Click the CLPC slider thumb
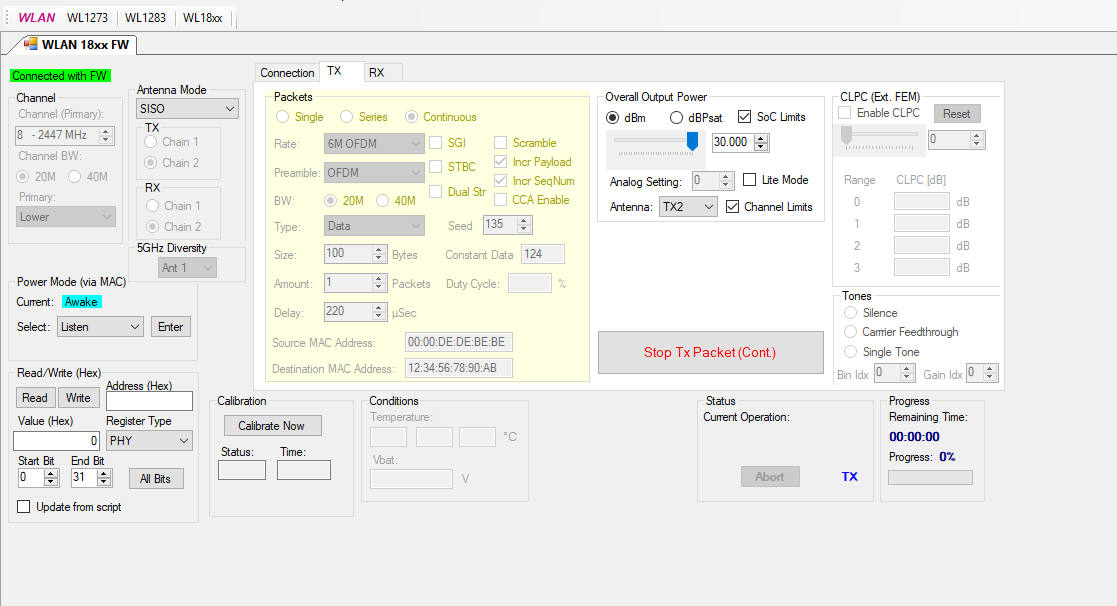The width and height of the screenshot is (1117, 606). [x=846, y=135]
